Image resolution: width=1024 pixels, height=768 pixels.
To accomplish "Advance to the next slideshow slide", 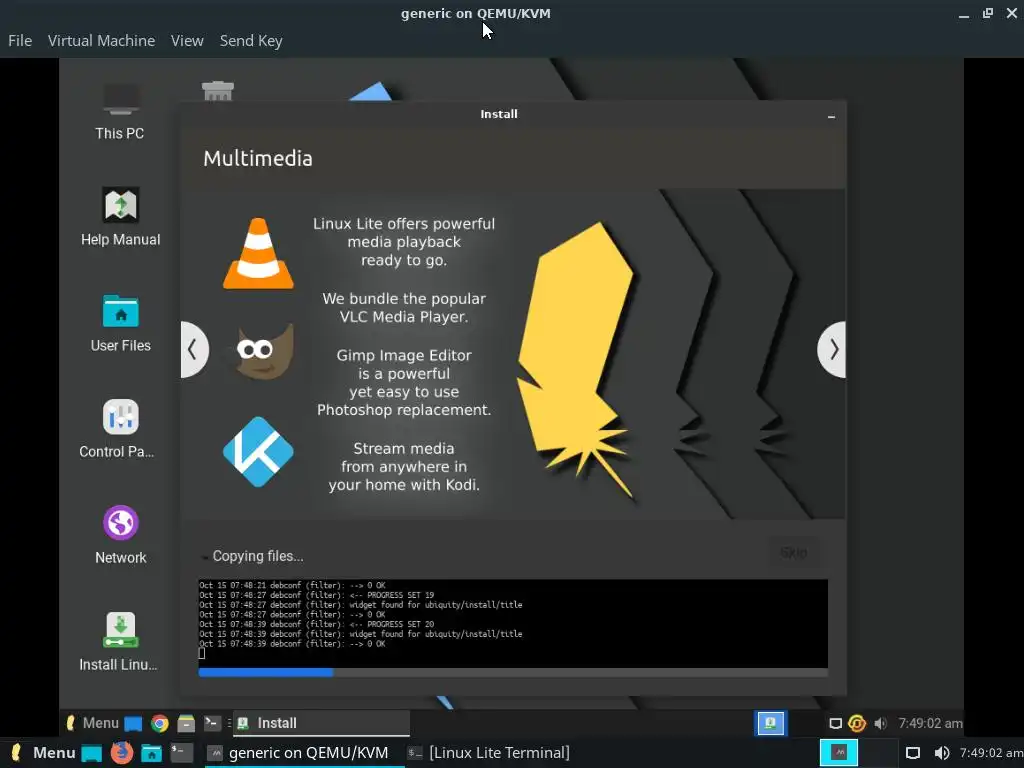I will [832, 349].
